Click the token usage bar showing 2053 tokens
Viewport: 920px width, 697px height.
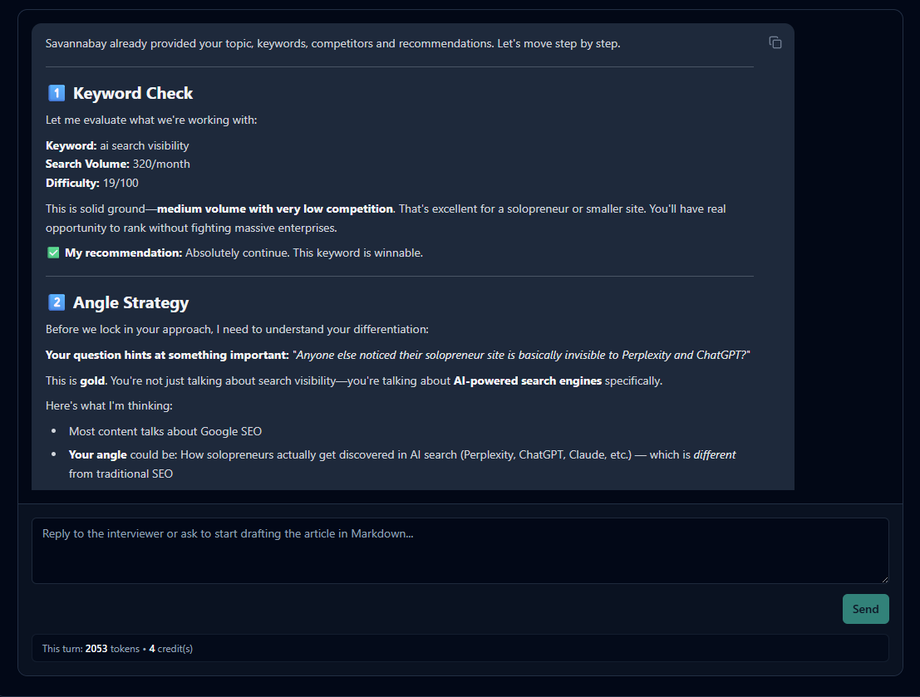tap(460, 648)
